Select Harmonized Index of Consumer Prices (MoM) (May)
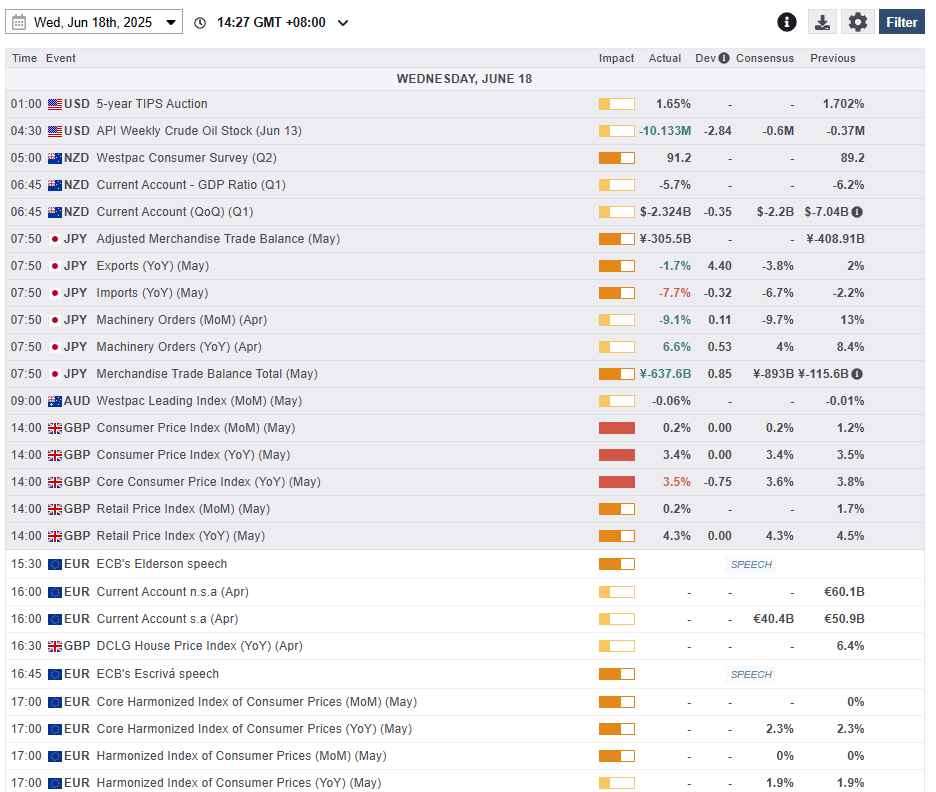This screenshot has height=792, width=936. tap(464, 756)
